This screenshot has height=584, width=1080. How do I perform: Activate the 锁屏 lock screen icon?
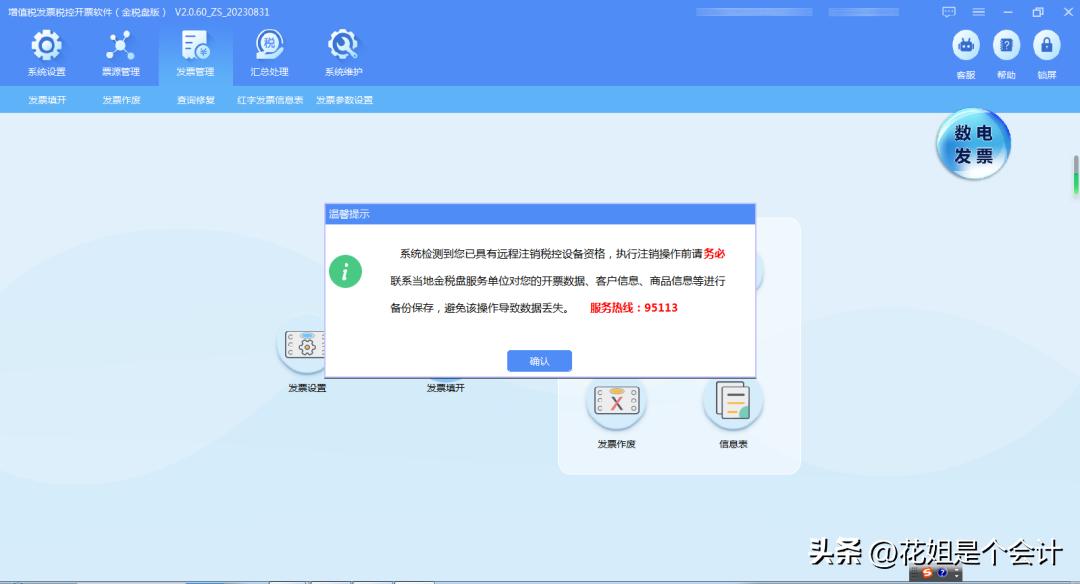(1047, 47)
